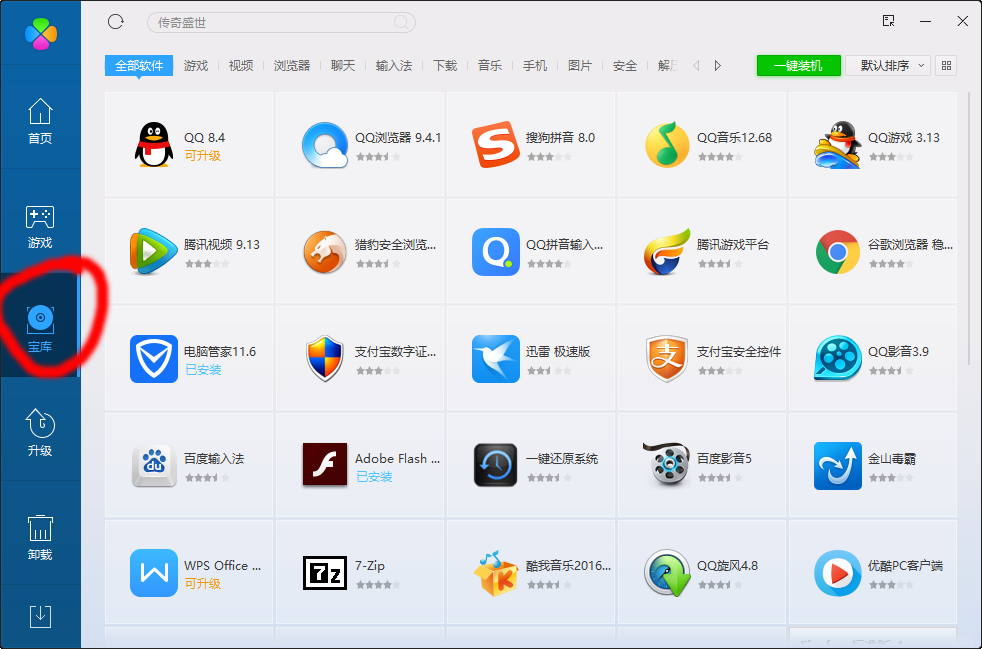Open the download manager icon in sidebar
The height and width of the screenshot is (649, 982).
[40, 617]
